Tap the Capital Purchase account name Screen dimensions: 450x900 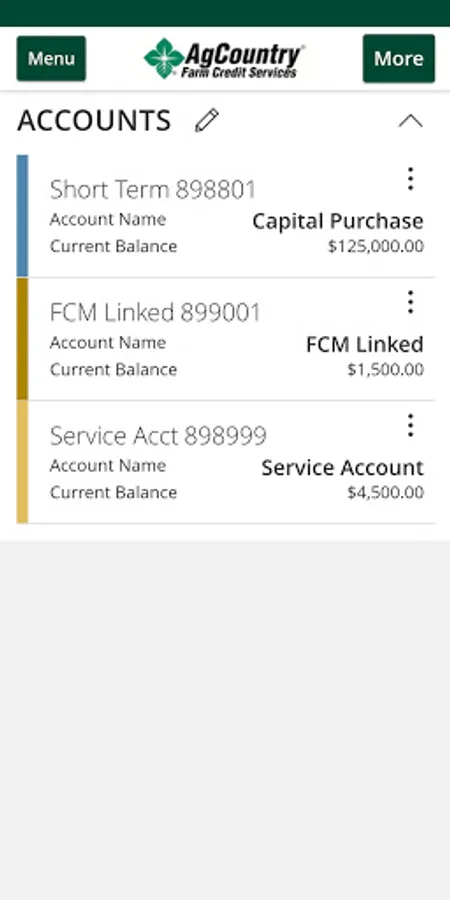tap(338, 221)
